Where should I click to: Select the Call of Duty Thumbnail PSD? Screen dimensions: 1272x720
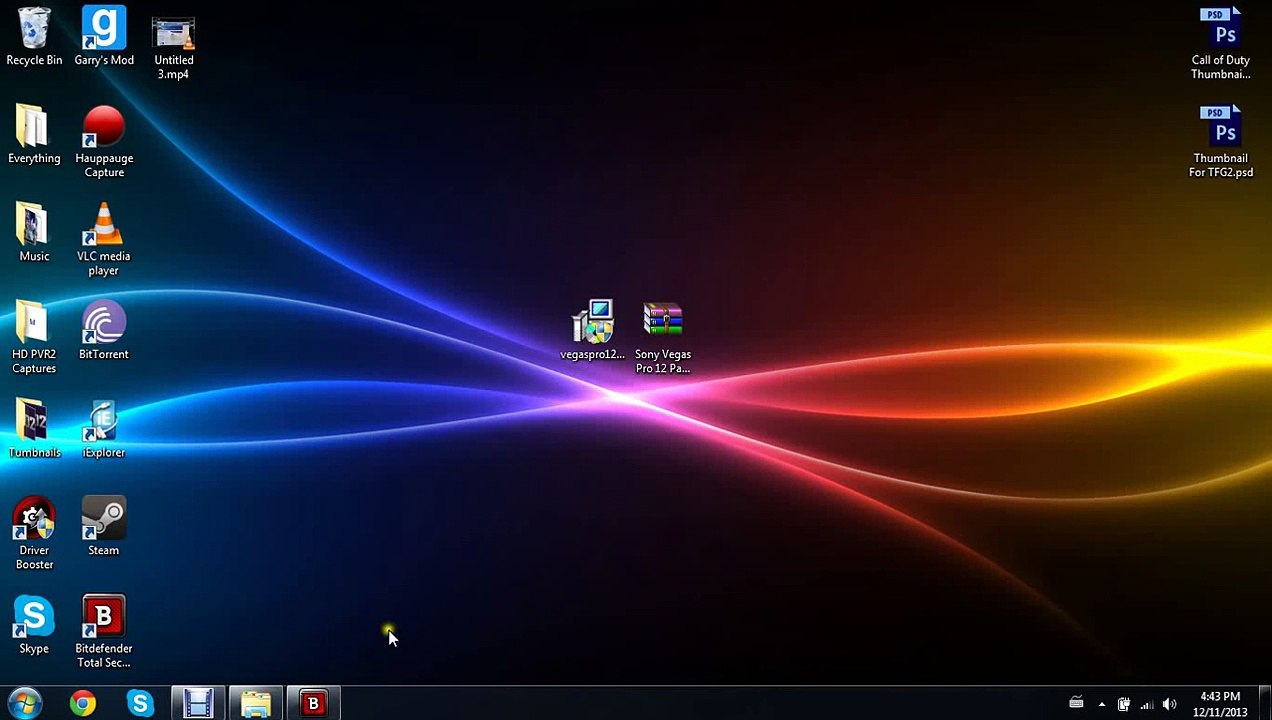pyautogui.click(x=1221, y=44)
